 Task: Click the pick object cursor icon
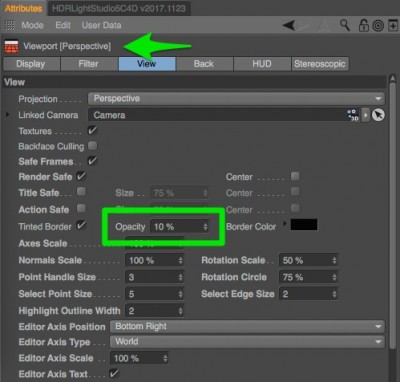[x=378, y=115]
